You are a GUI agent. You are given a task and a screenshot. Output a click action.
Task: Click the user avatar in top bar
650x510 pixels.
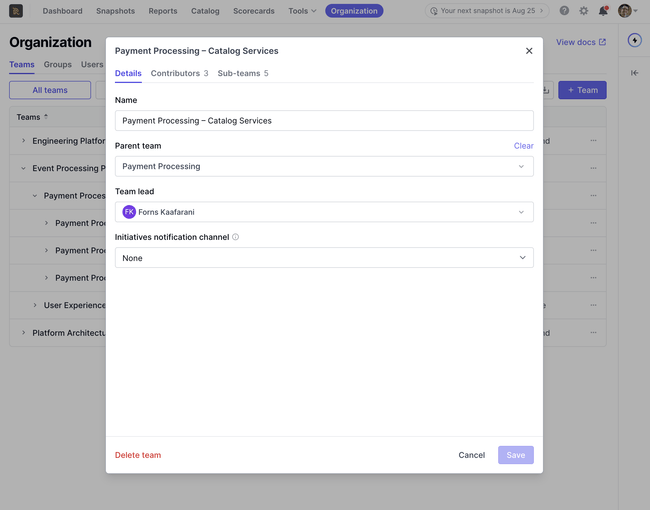point(624,11)
